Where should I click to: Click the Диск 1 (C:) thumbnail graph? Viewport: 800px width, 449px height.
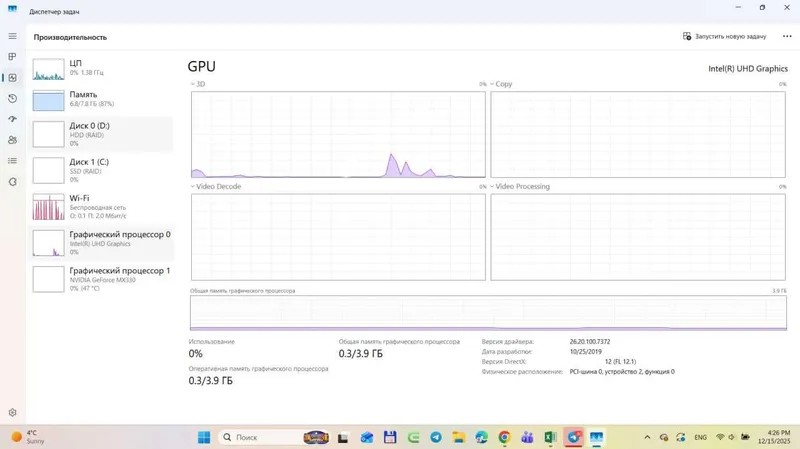tap(48, 170)
